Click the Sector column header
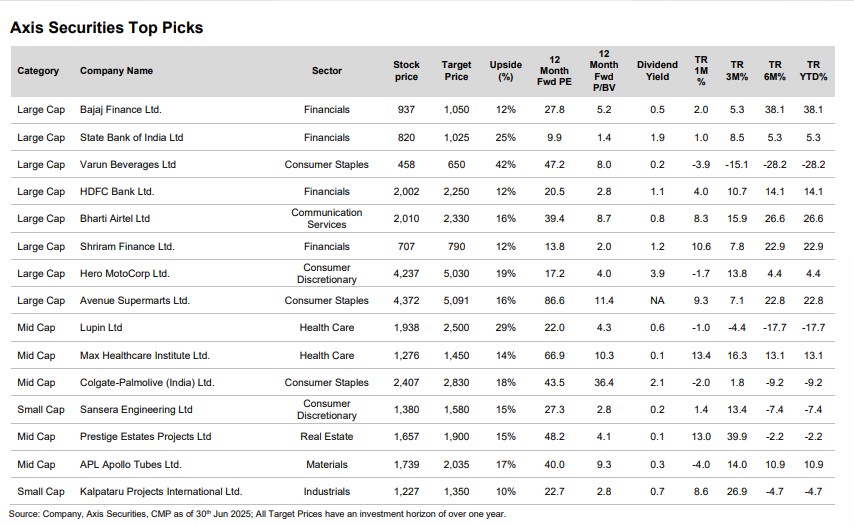This screenshot has width=854, height=526. 326,71
